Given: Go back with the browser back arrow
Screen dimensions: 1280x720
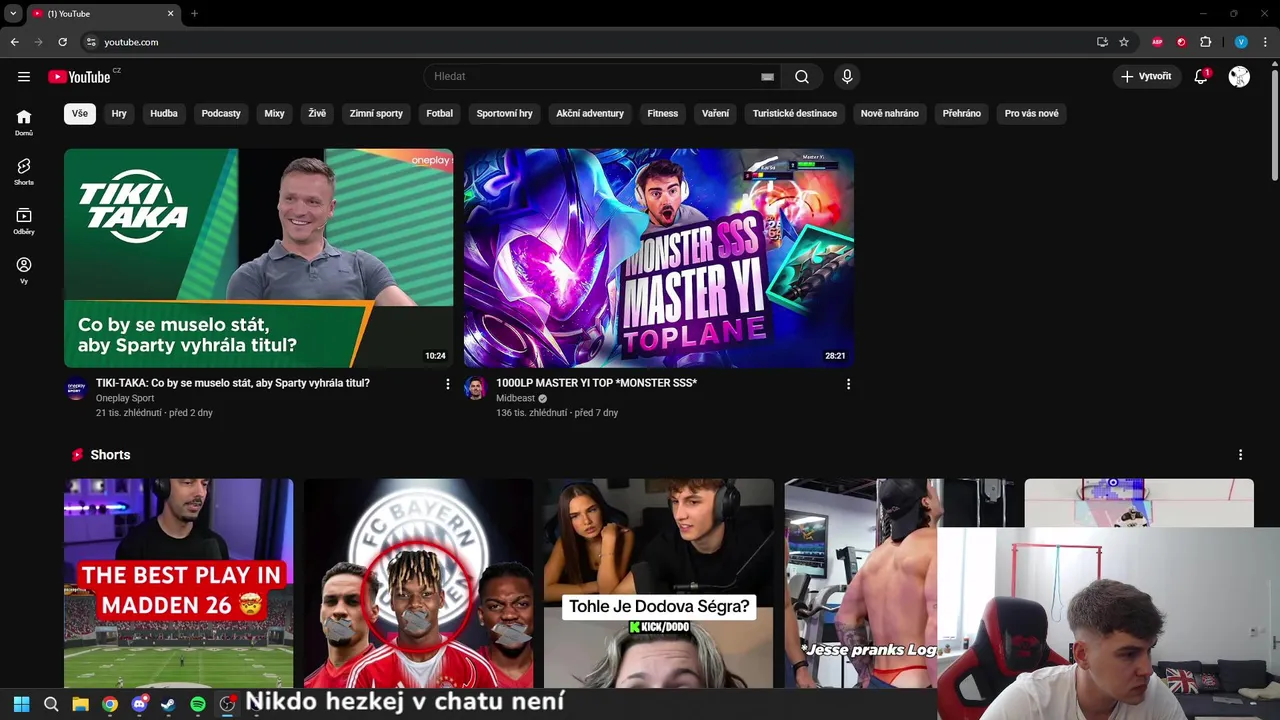Looking at the screenshot, I should click(x=14, y=42).
